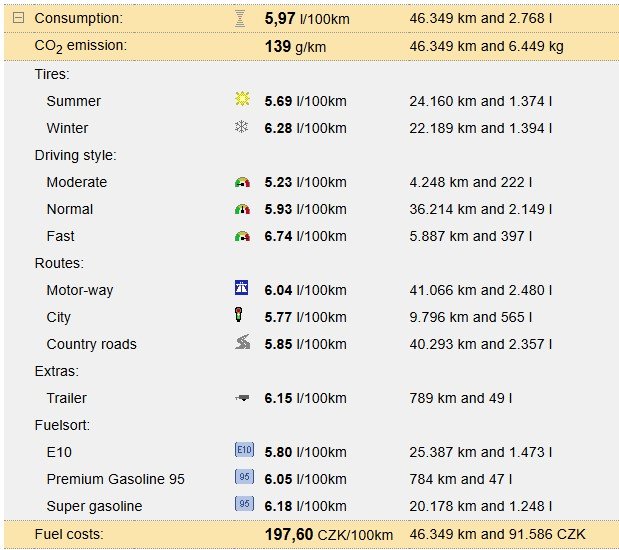Click the 197,60 CZK/100km value
Viewport: 619px width, 550px height.
coord(329,535)
